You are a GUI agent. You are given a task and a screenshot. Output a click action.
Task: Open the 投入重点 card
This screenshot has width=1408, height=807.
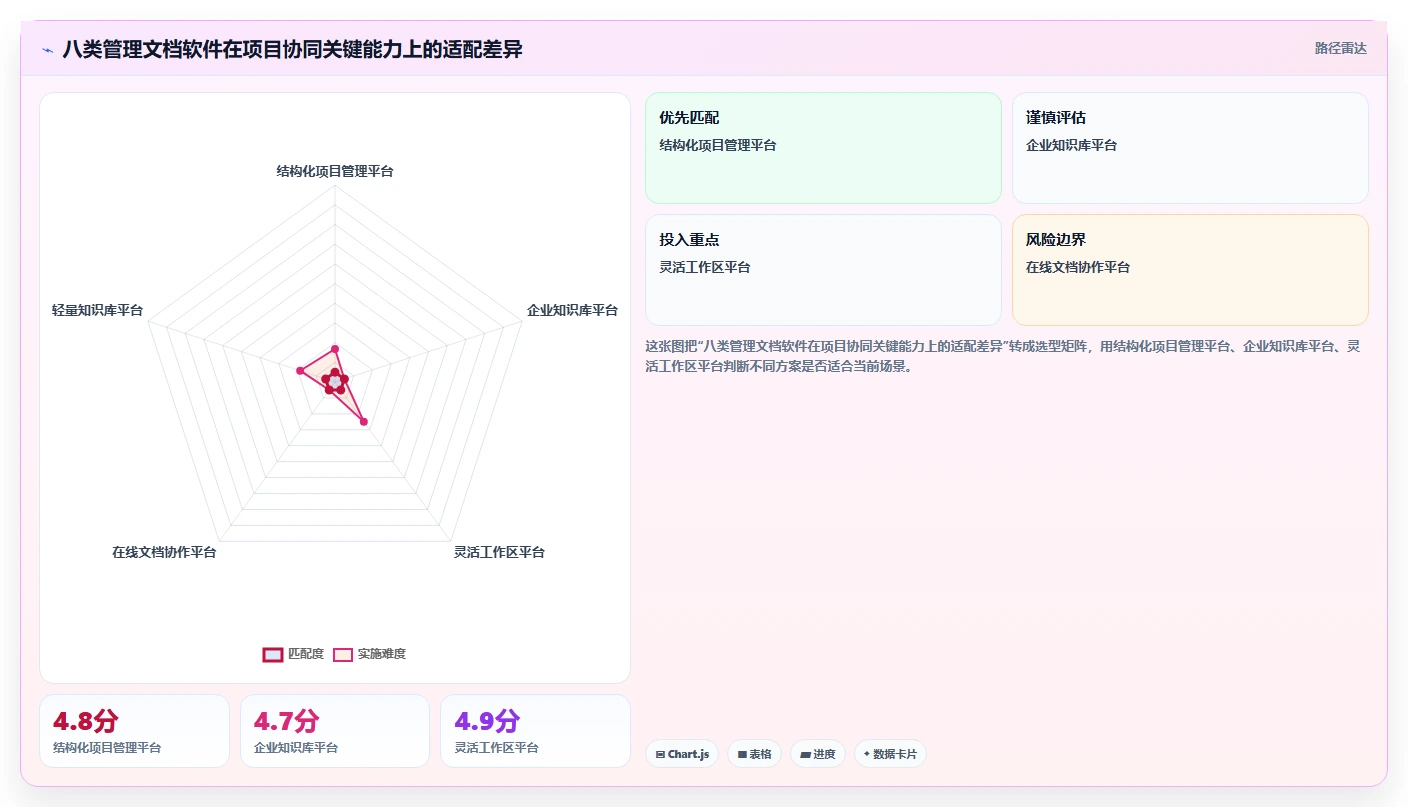[823, 270]
